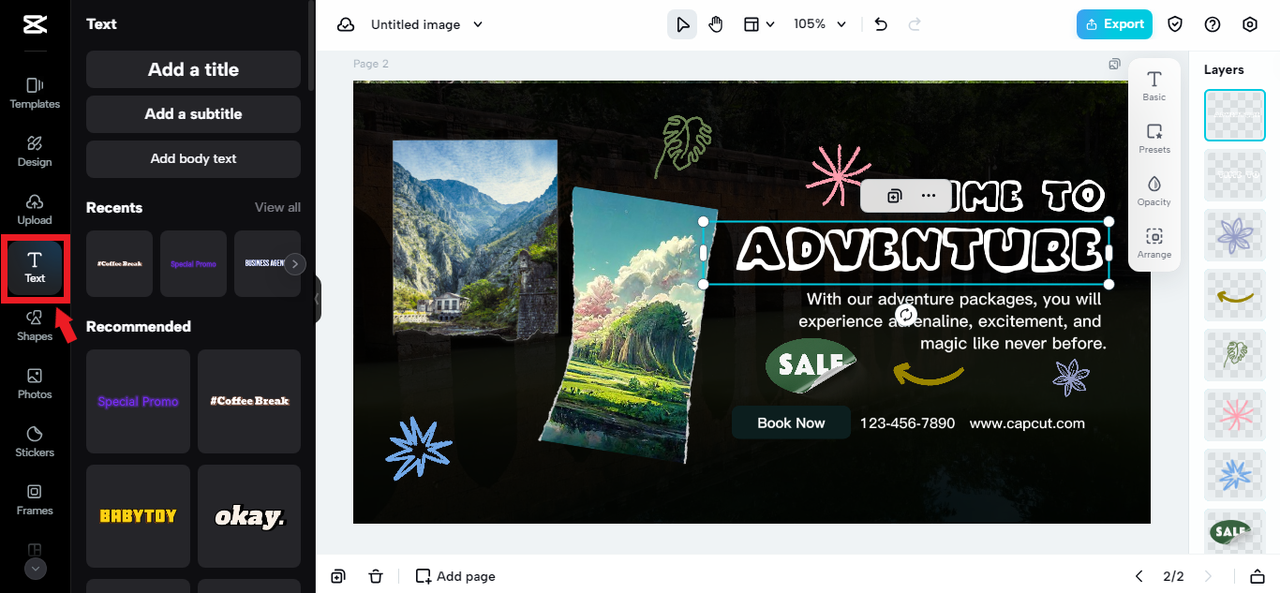Select the selected top text layer thumbnail
Image resolution: width=1280 pixels, height=593 pixels.
click(x=1235, y=114)
